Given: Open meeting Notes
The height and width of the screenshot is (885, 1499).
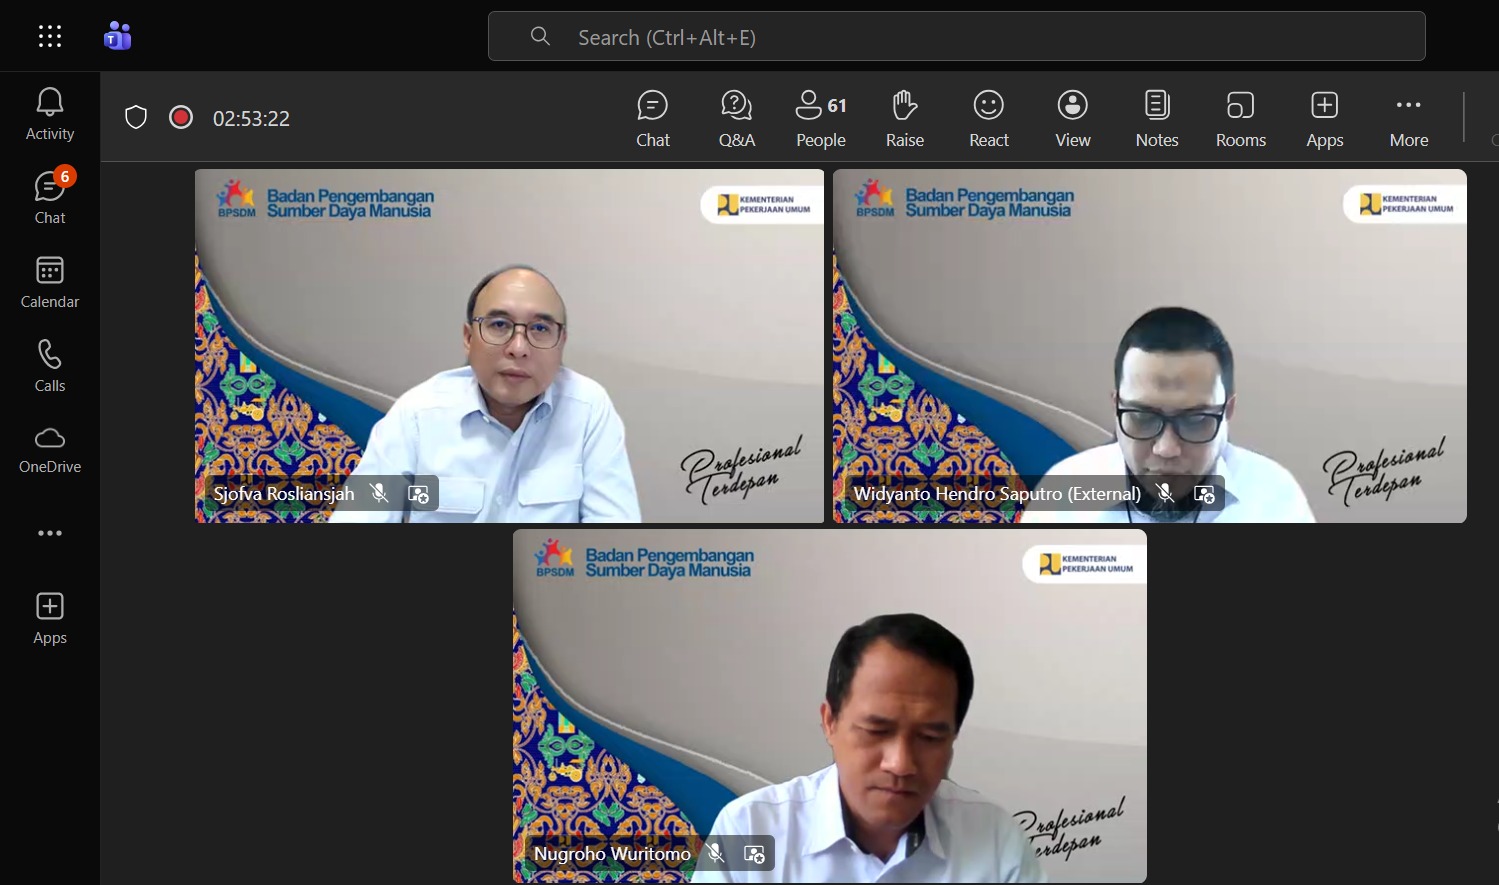Looking at the screenshot, I should (x=1156, y=118).
